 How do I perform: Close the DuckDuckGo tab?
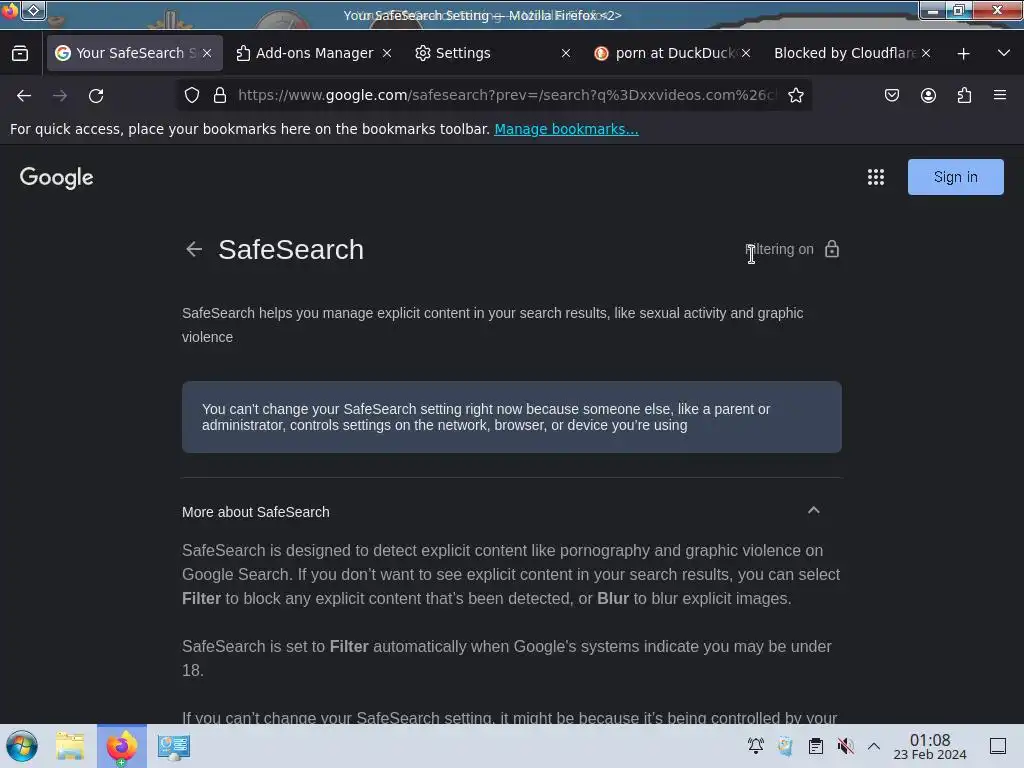(746, 53)
